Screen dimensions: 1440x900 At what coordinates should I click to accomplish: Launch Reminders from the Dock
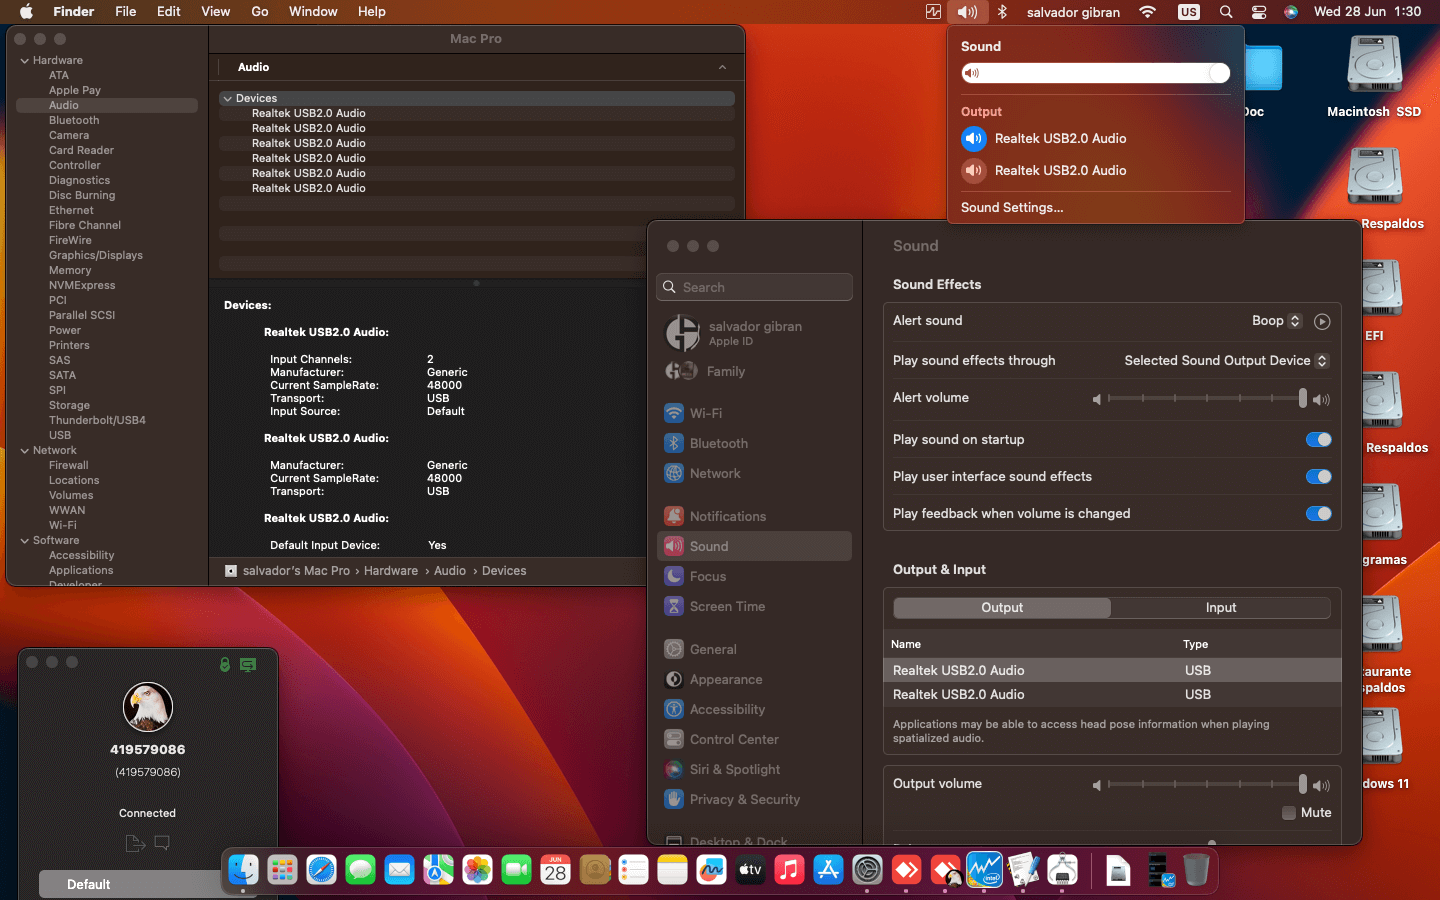633,870
